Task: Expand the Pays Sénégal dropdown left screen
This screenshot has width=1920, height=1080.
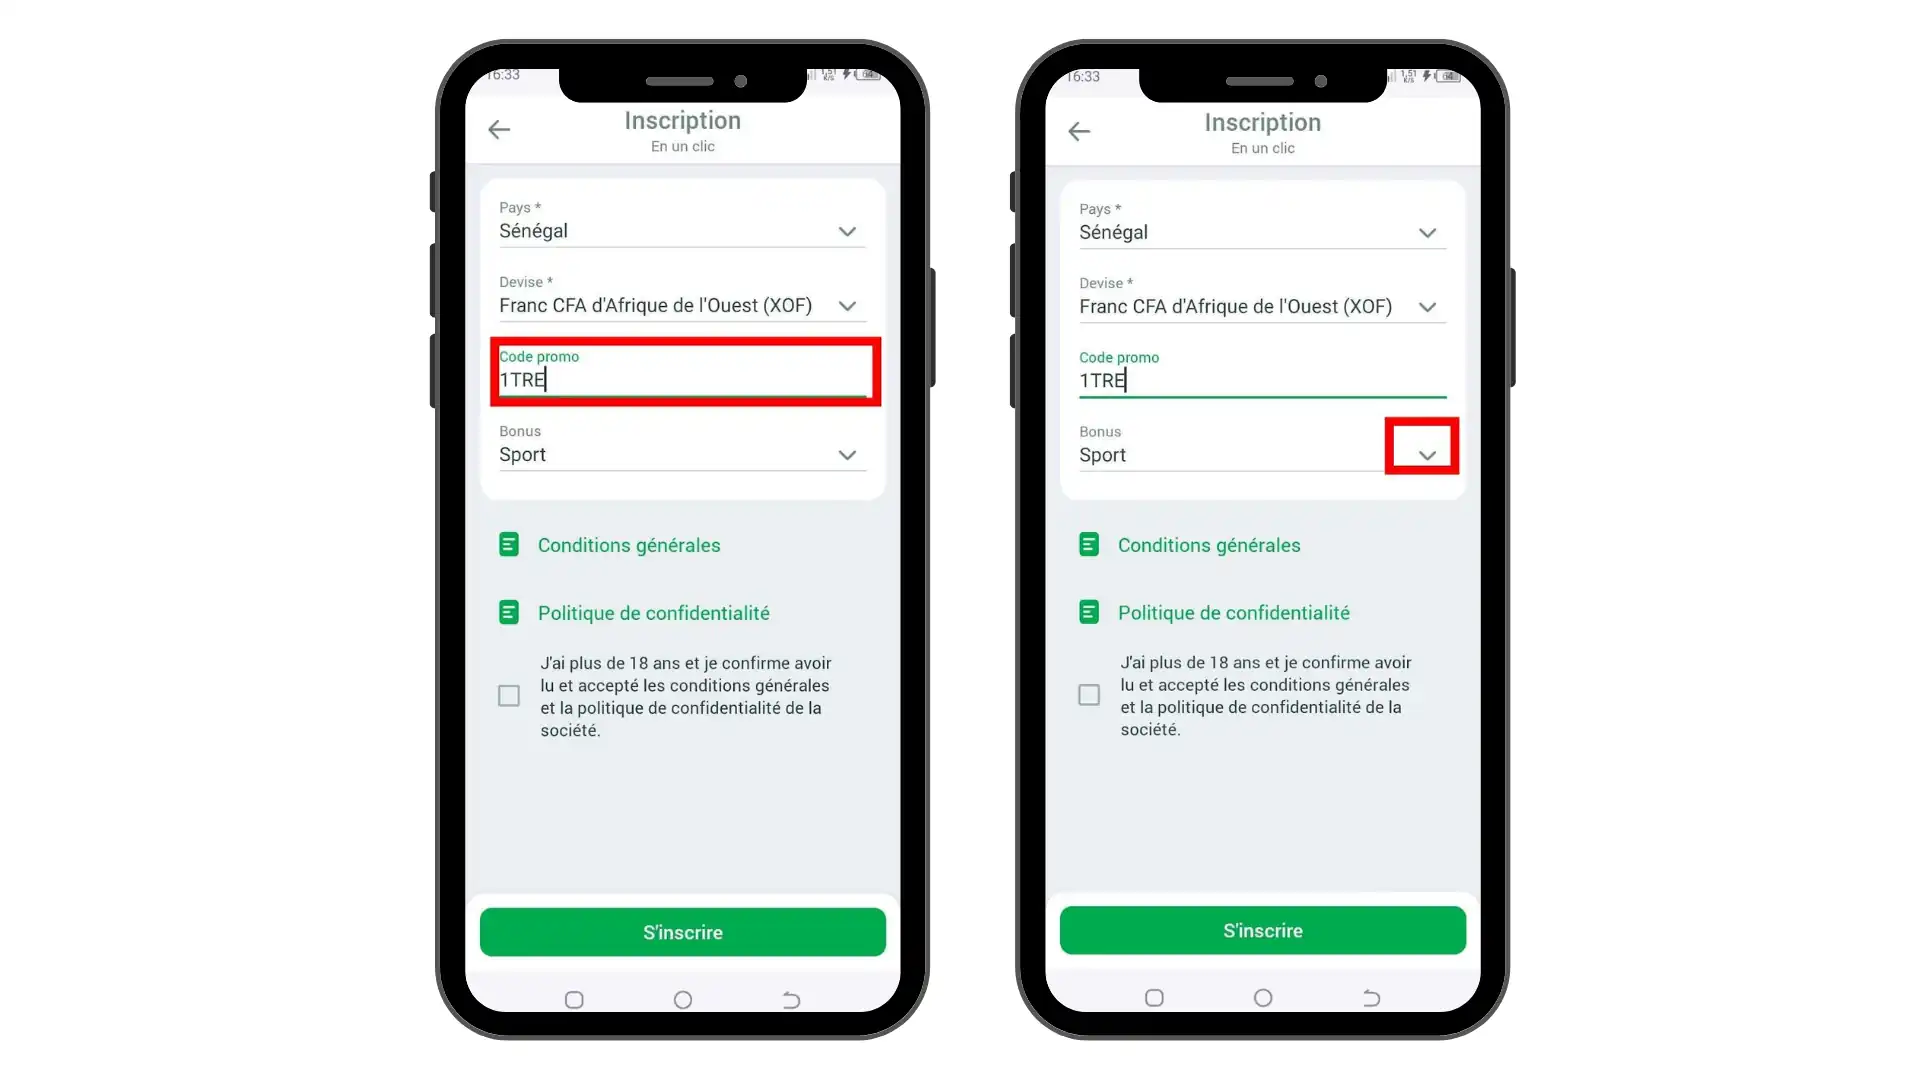Action: pos(847,231)
